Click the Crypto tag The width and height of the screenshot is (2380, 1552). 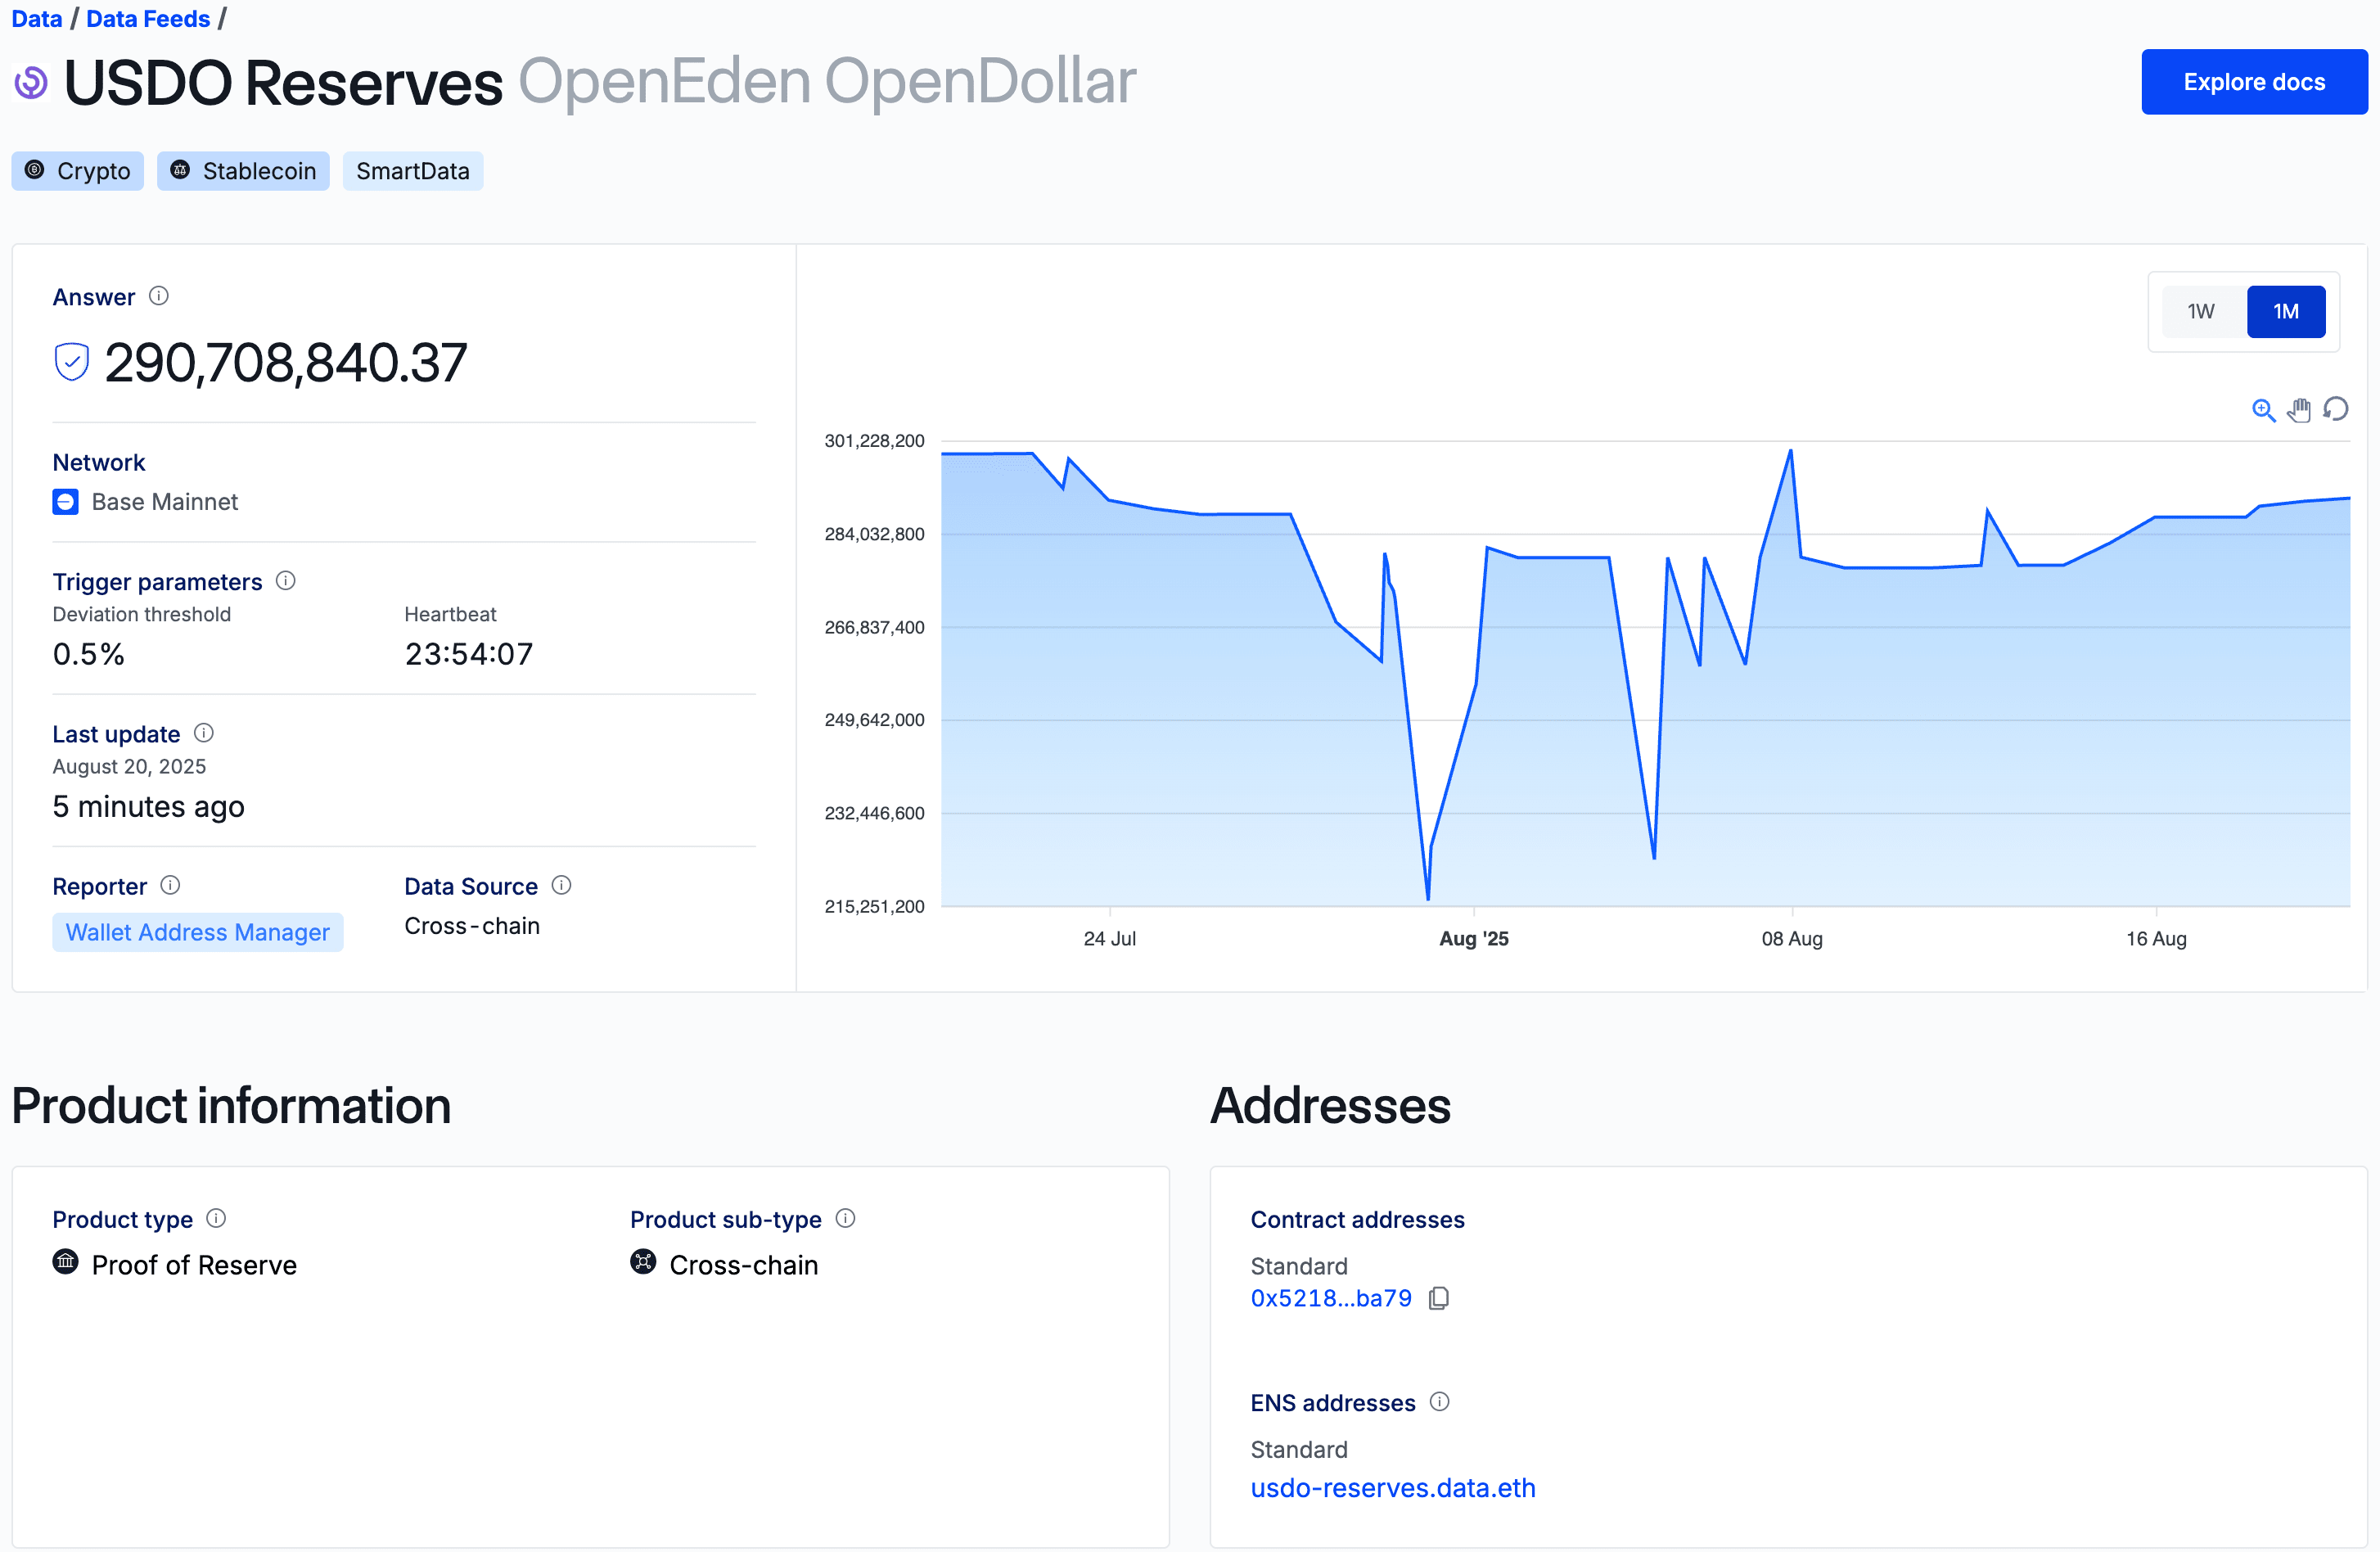78,171
